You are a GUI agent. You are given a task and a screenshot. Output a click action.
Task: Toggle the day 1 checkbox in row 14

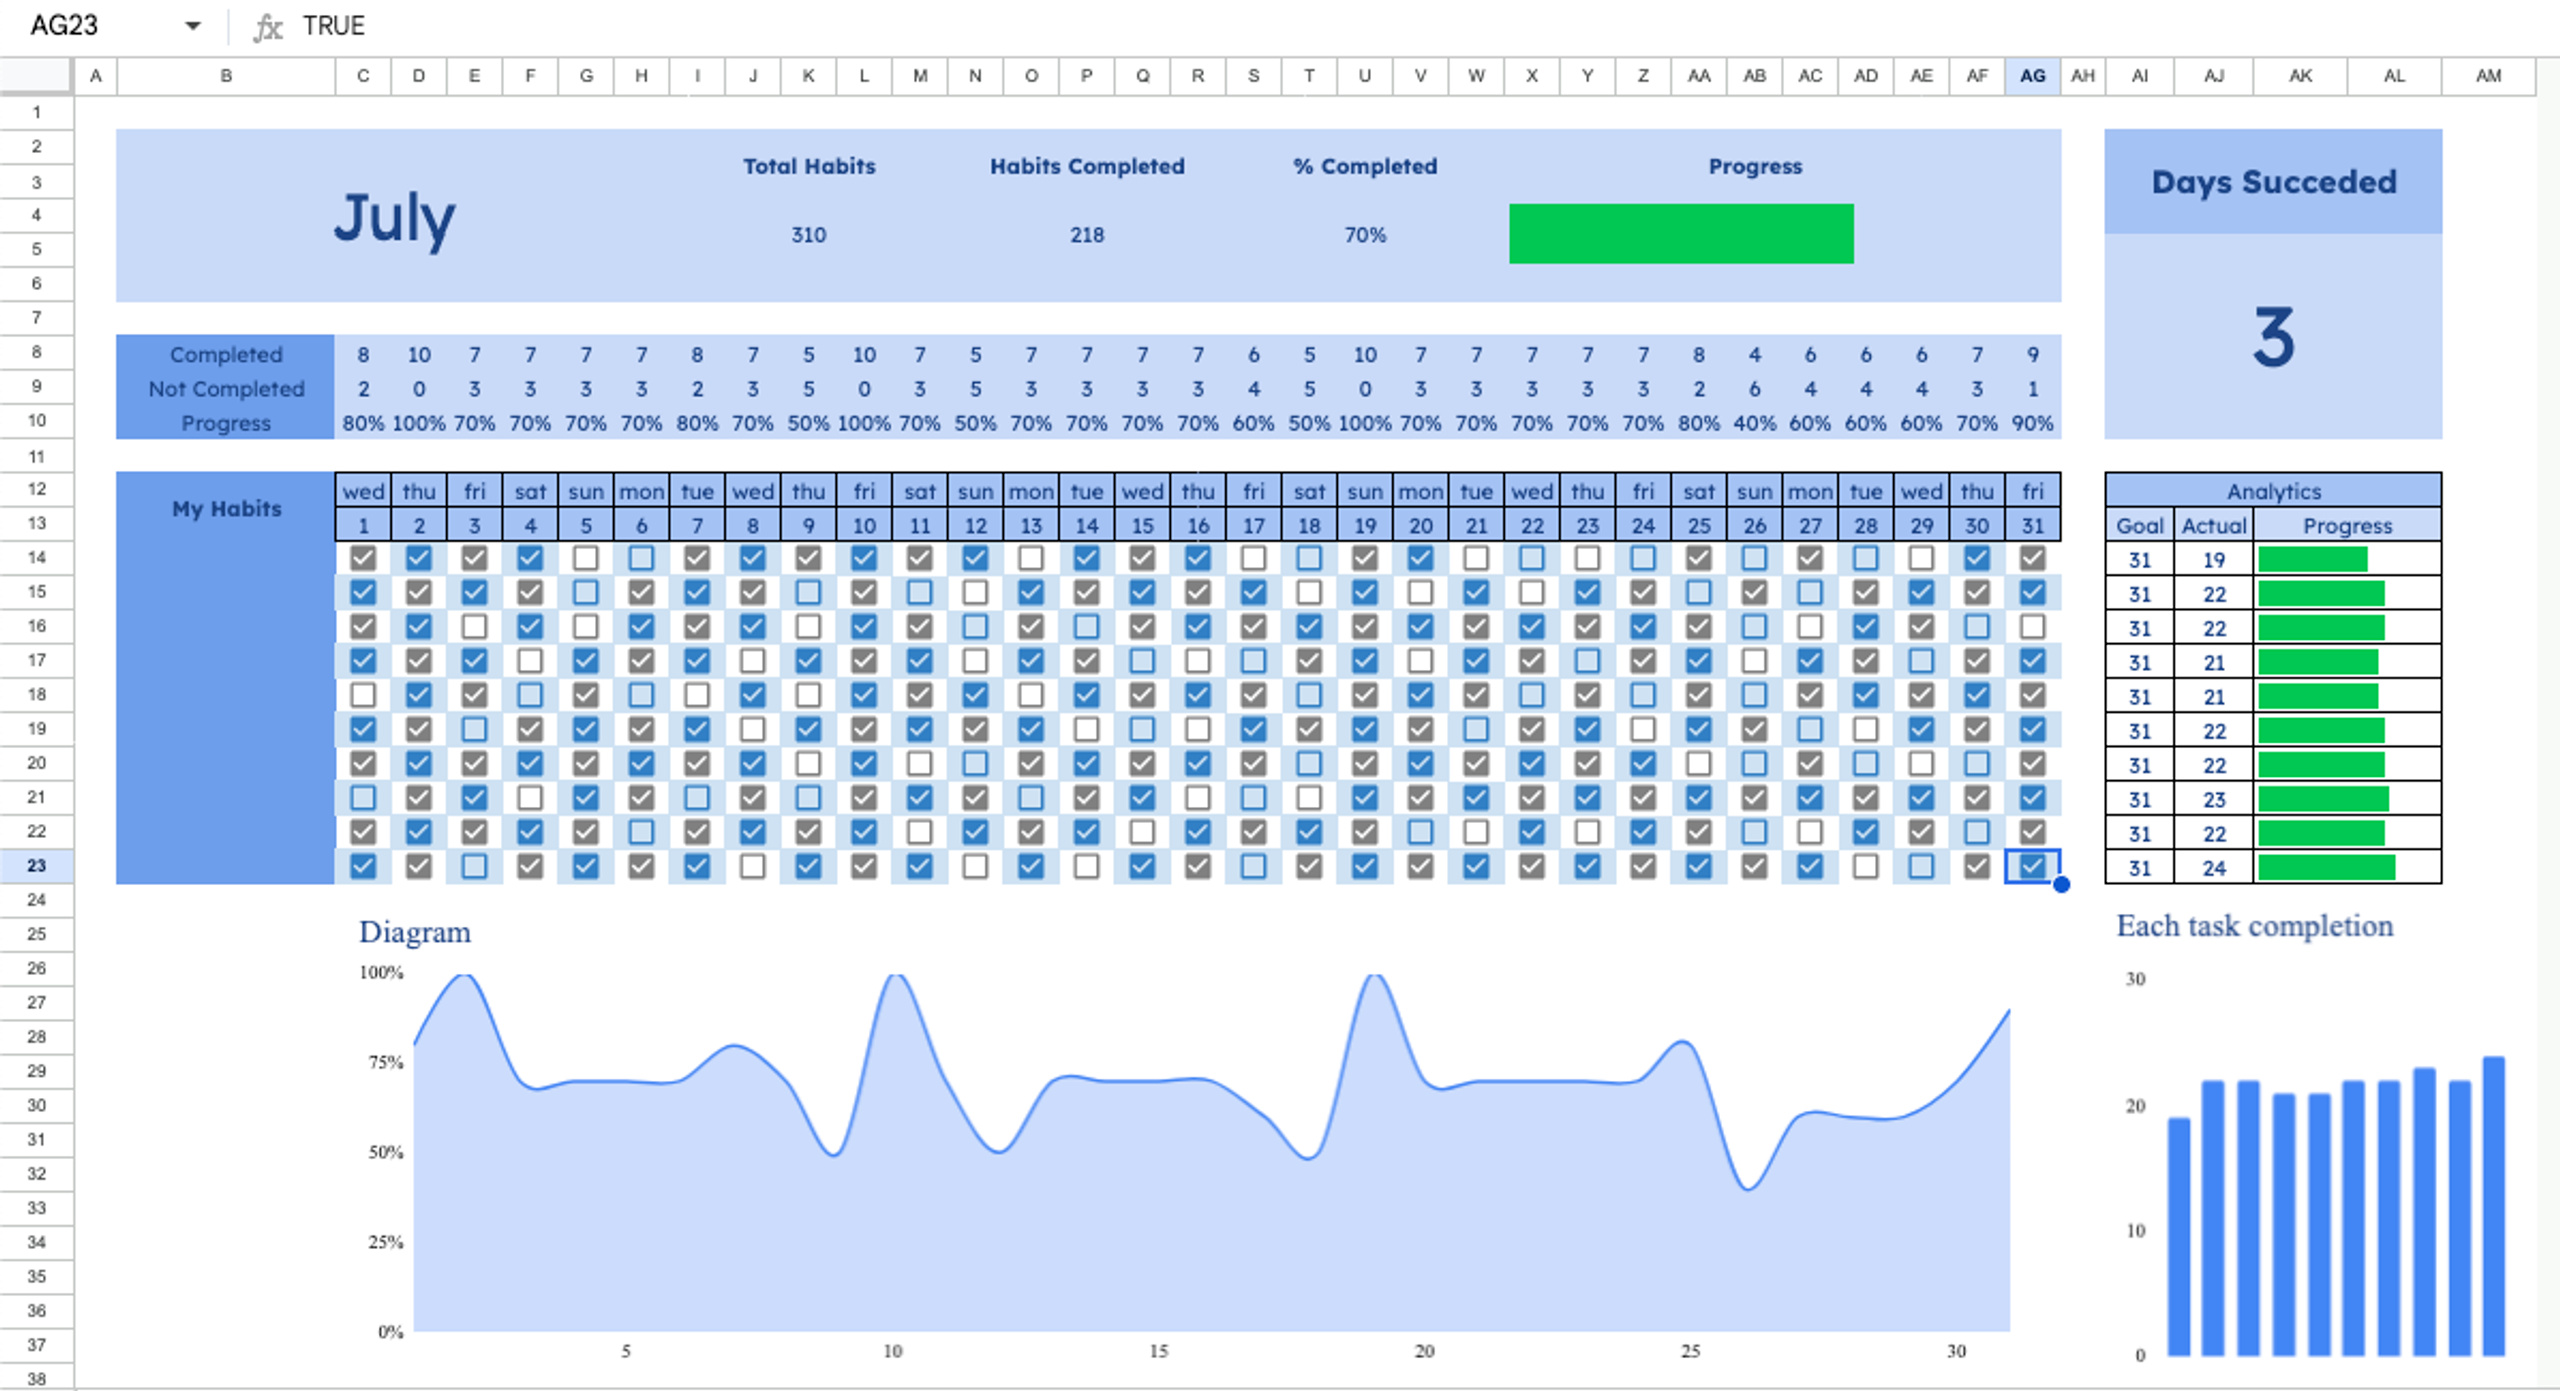(363, 558)
